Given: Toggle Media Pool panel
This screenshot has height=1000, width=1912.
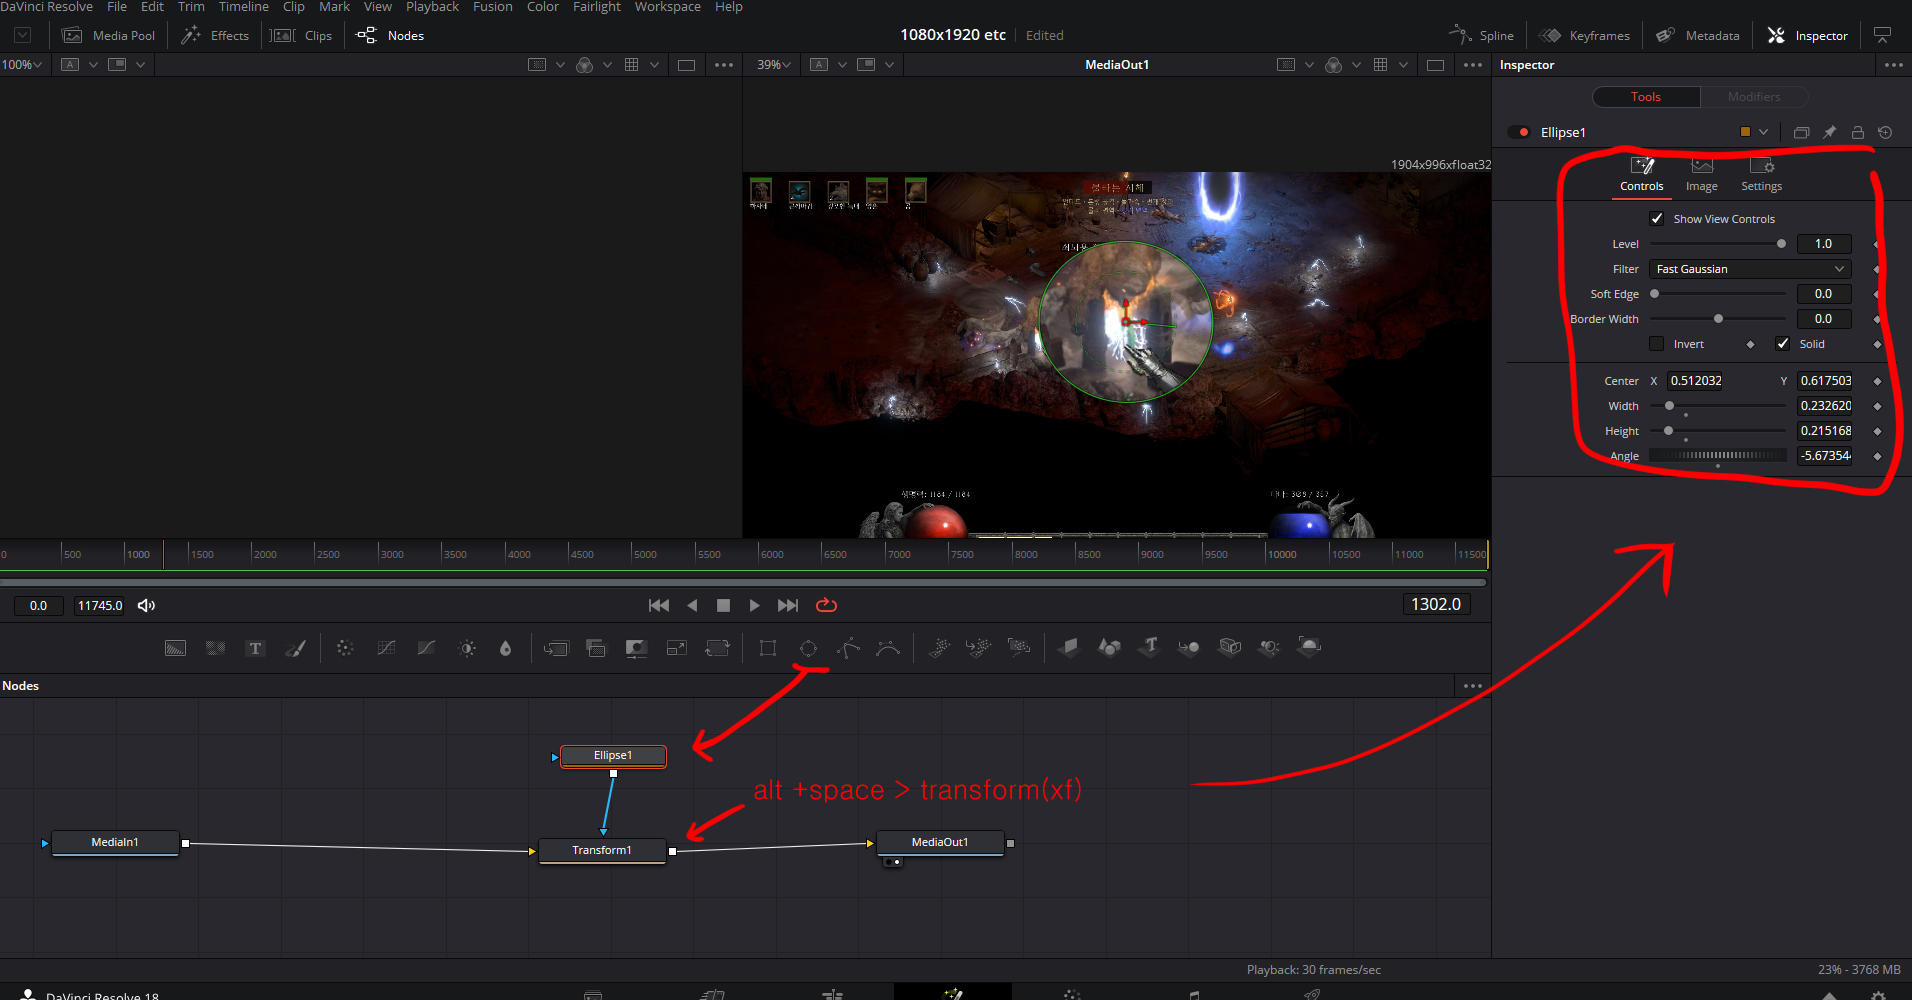Looking at the screenshot, I should [109, 35].
